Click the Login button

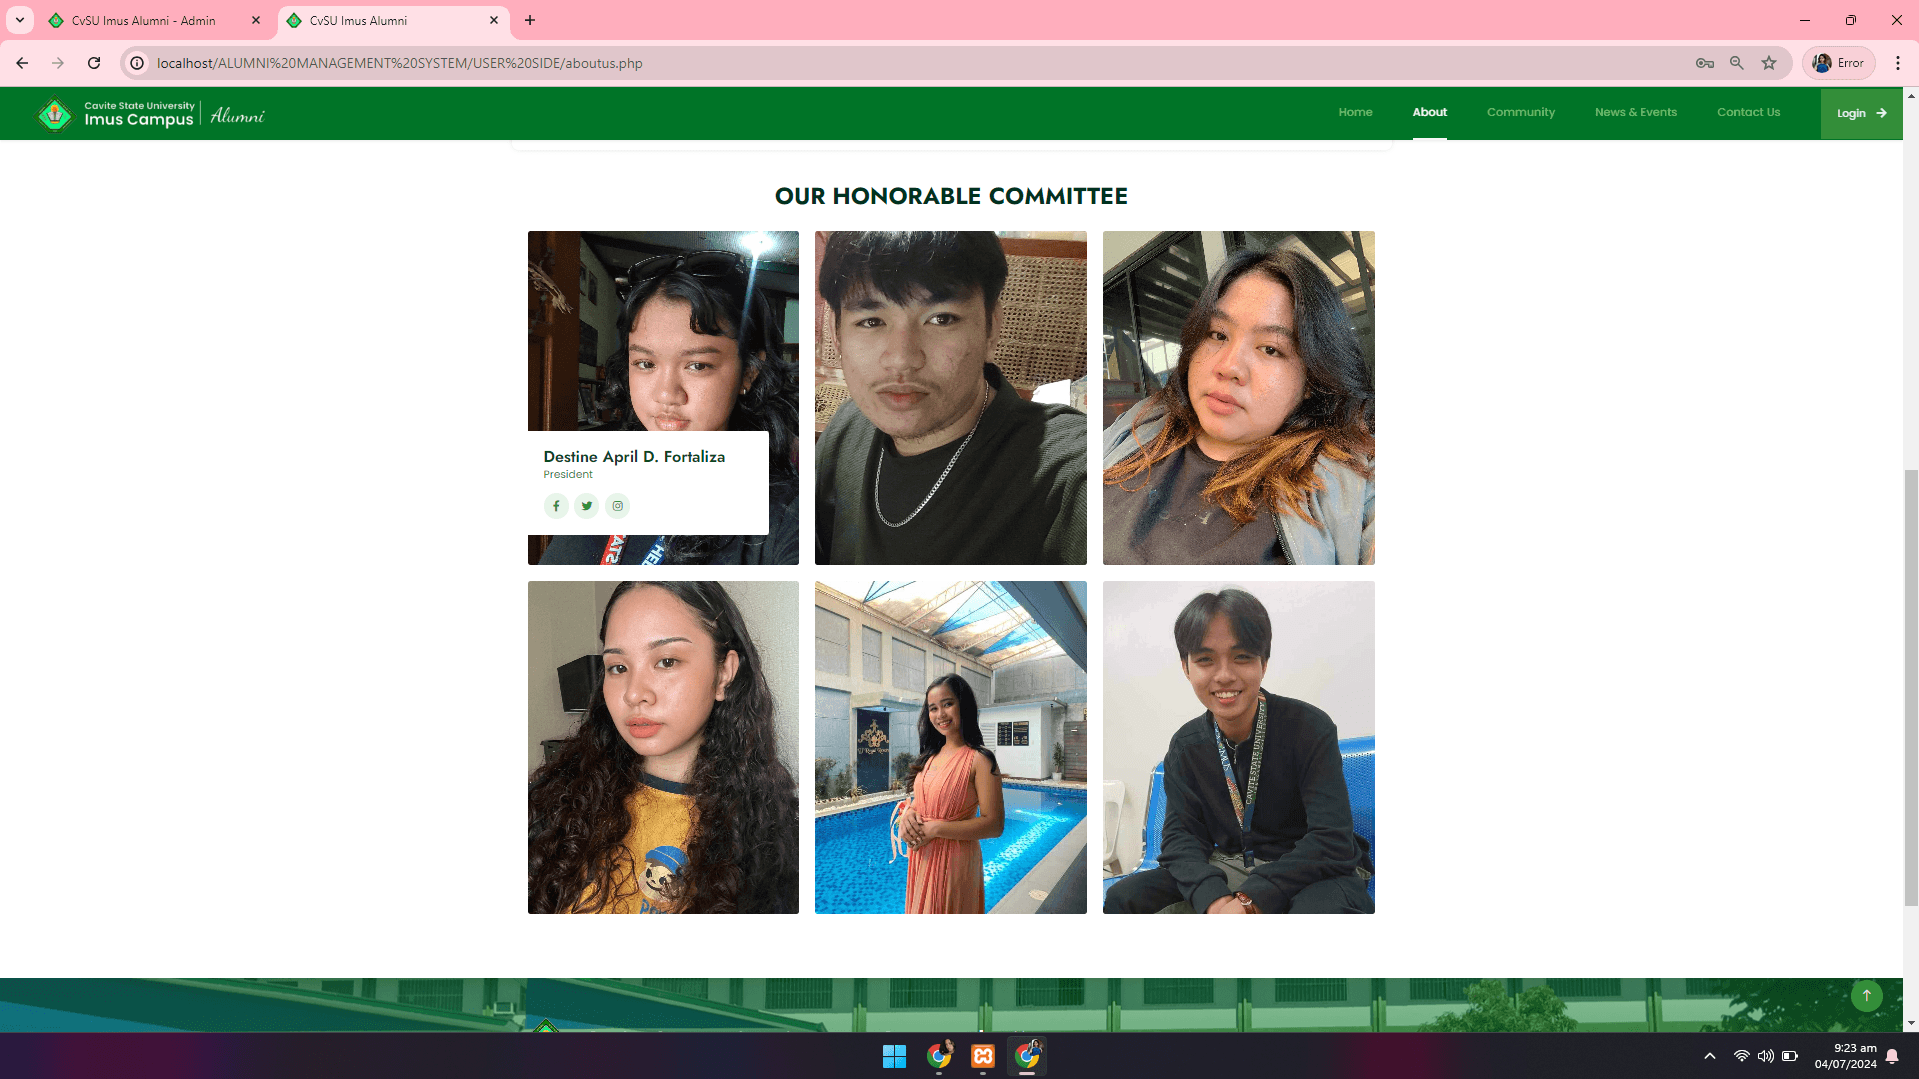pyautogui.click(x=1859, y=113)
